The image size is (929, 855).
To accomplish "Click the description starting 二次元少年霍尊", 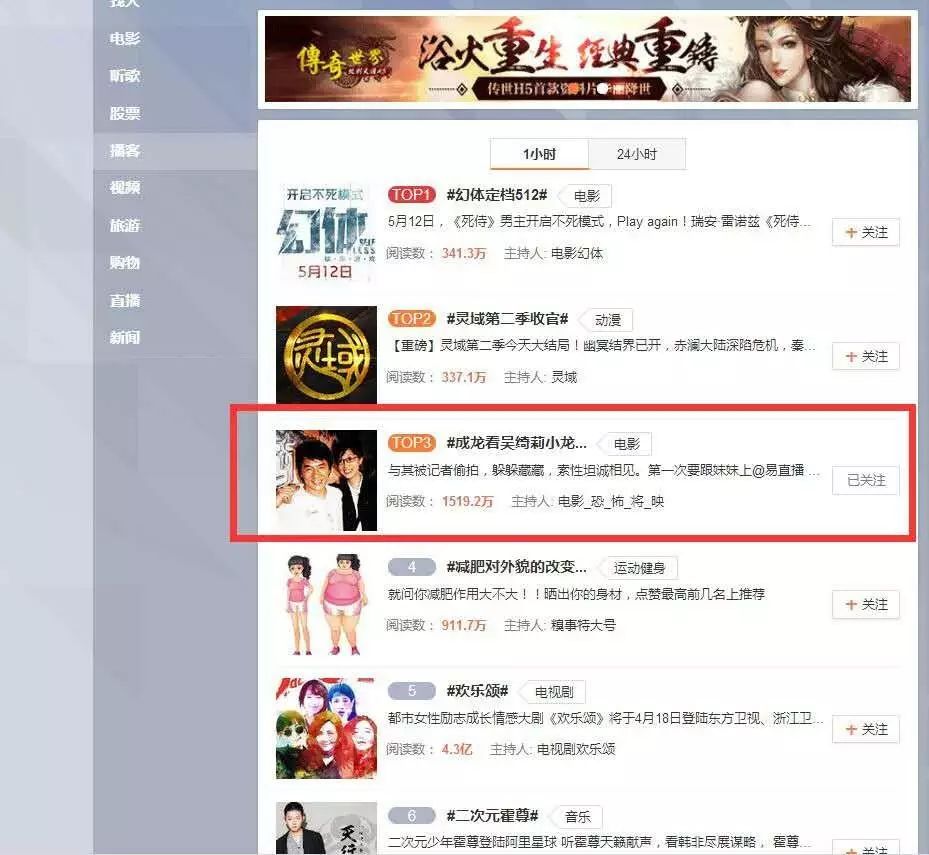I will (x=601, y=842).
